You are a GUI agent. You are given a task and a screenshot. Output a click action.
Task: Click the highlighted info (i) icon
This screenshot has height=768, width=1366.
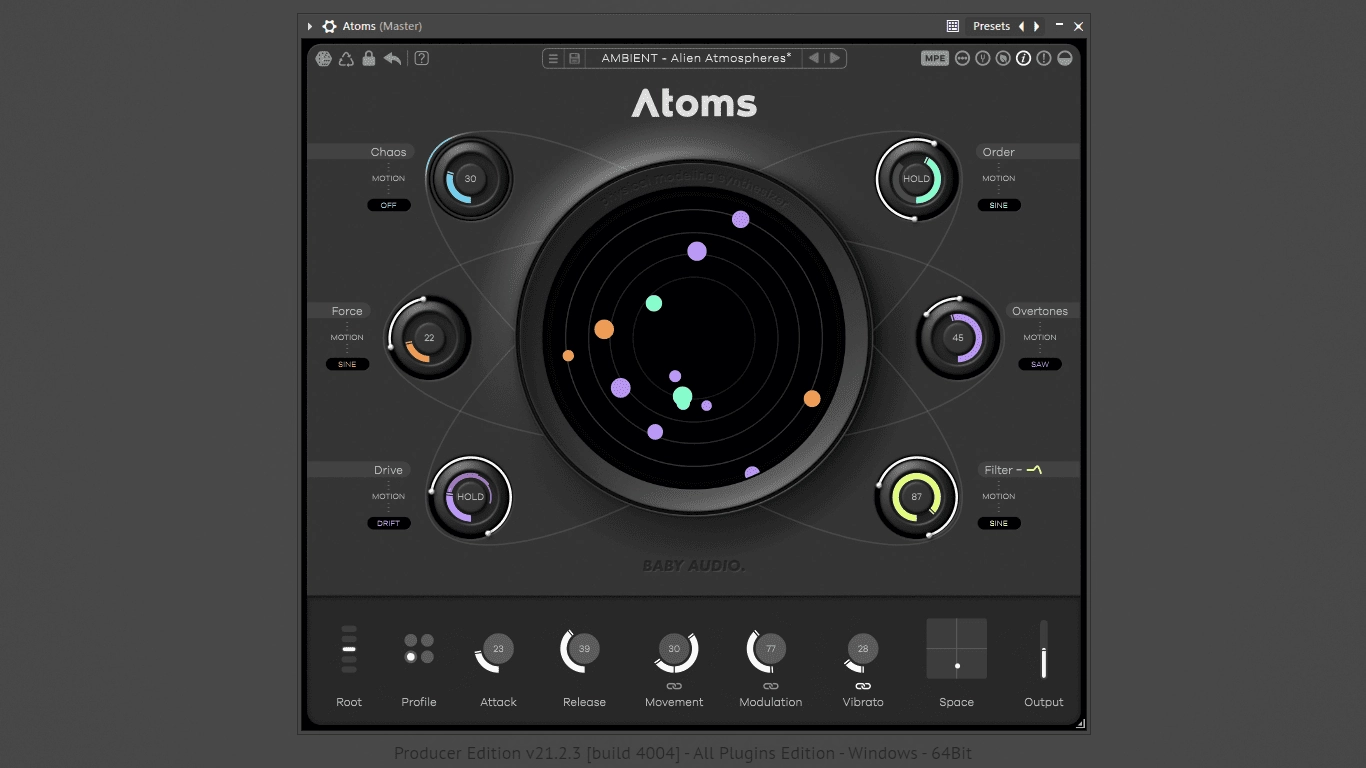coord(1023,58)
